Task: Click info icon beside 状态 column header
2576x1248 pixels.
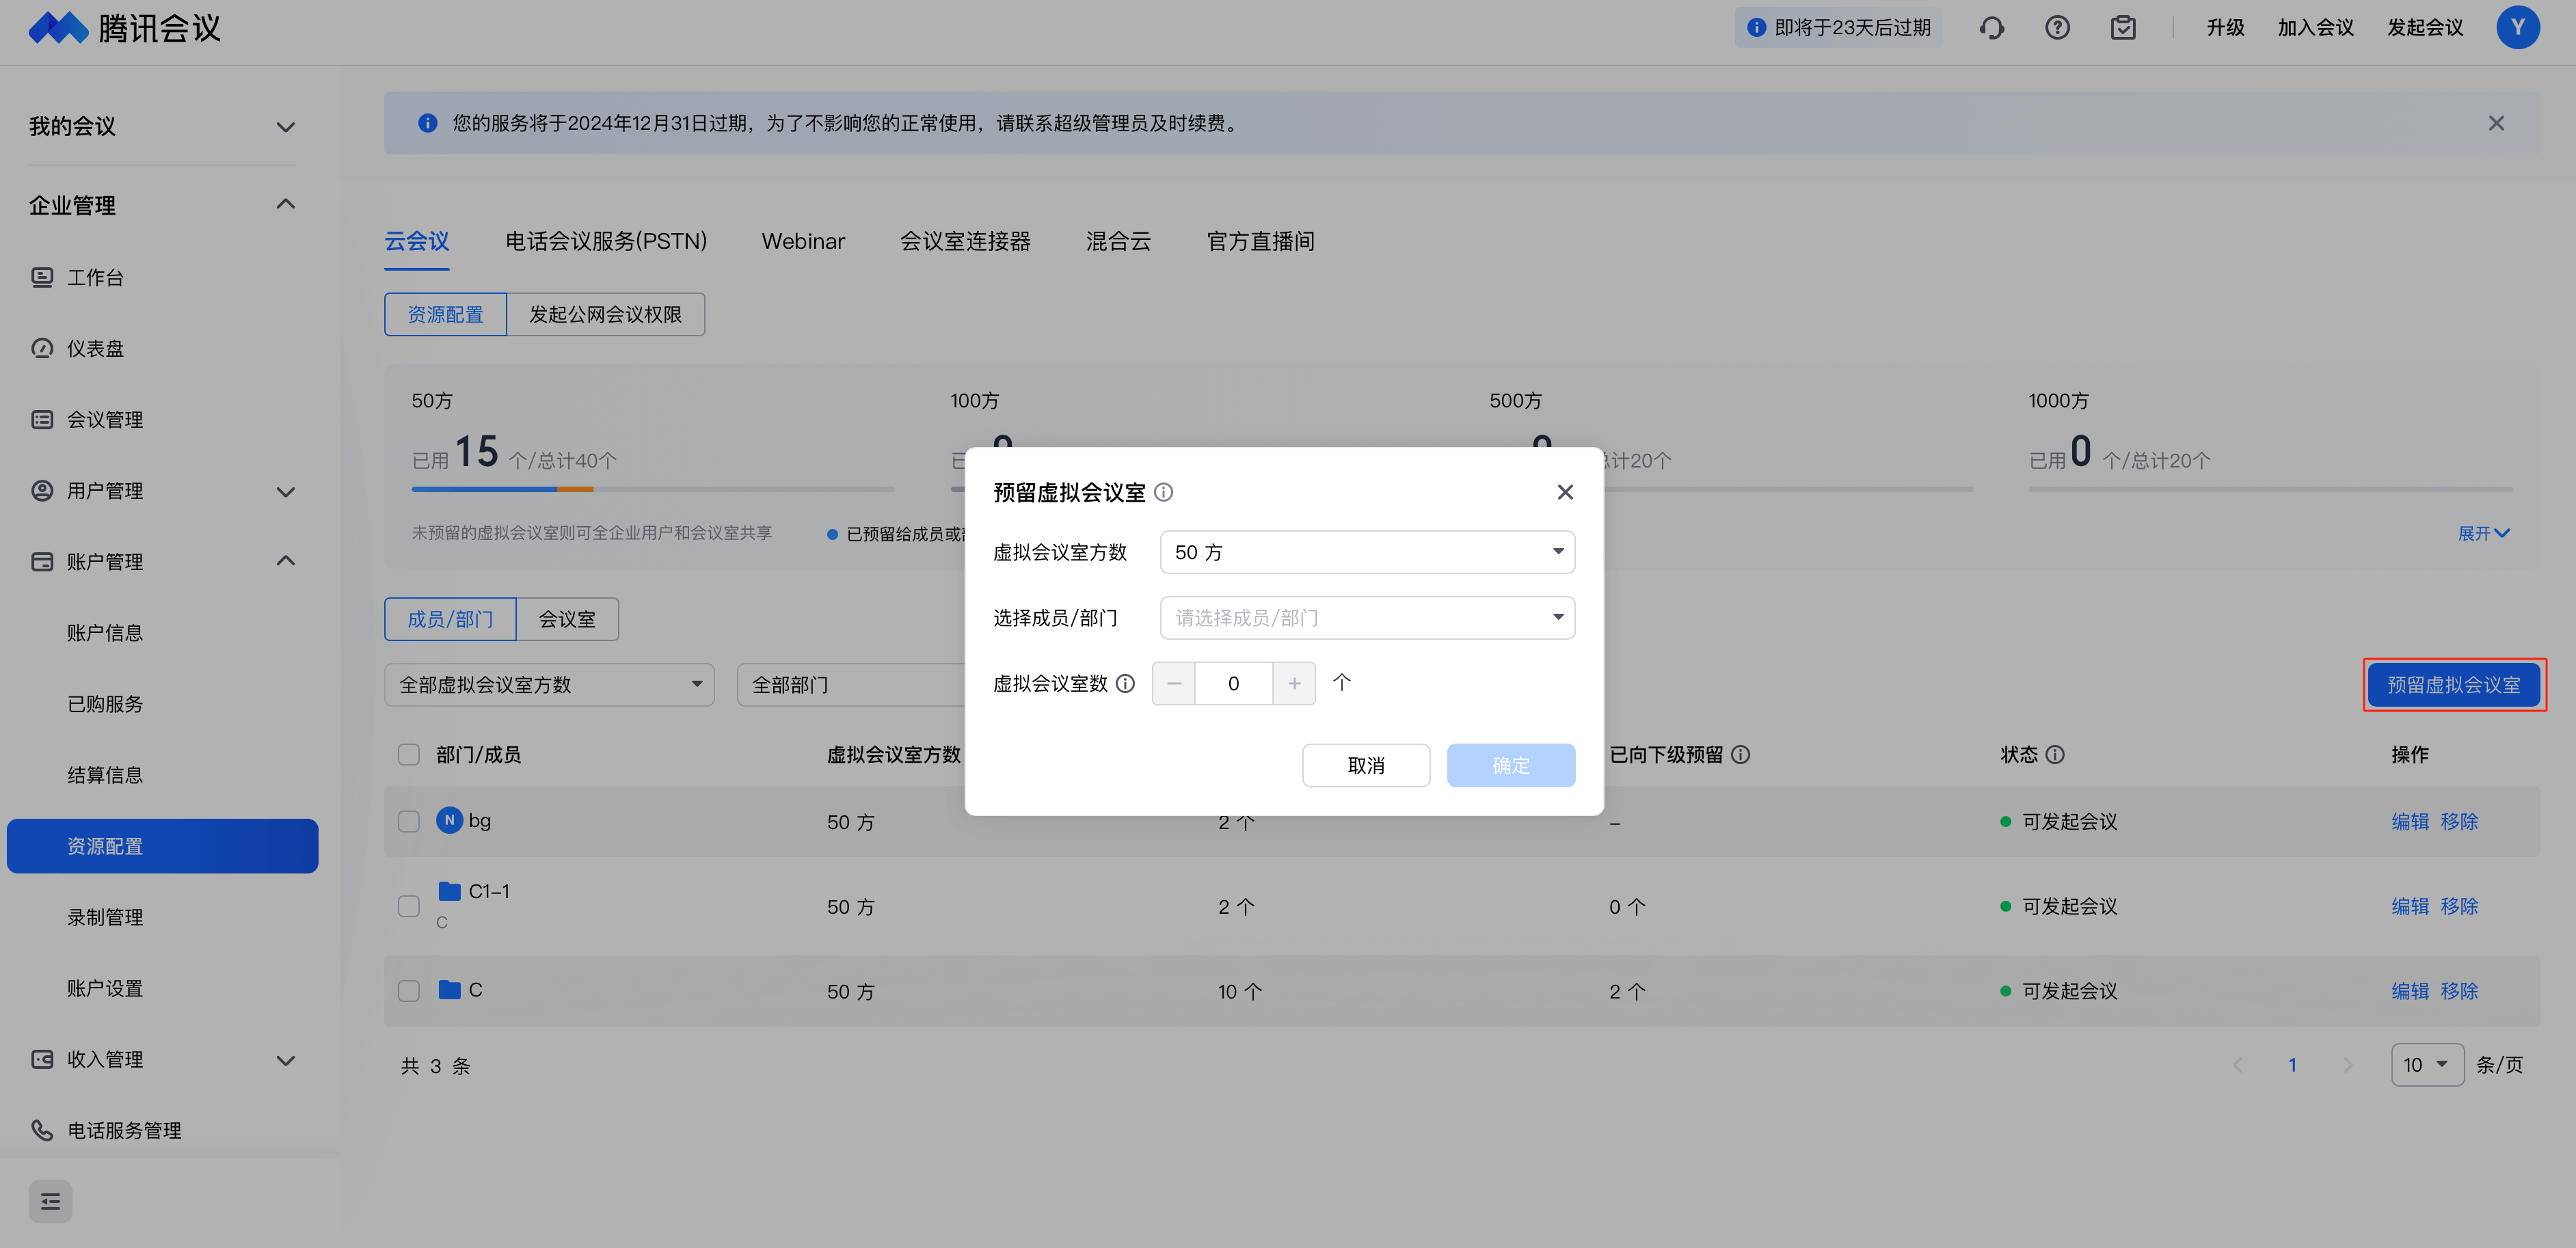Action: pyautogui.click(x=2055, y=755)
